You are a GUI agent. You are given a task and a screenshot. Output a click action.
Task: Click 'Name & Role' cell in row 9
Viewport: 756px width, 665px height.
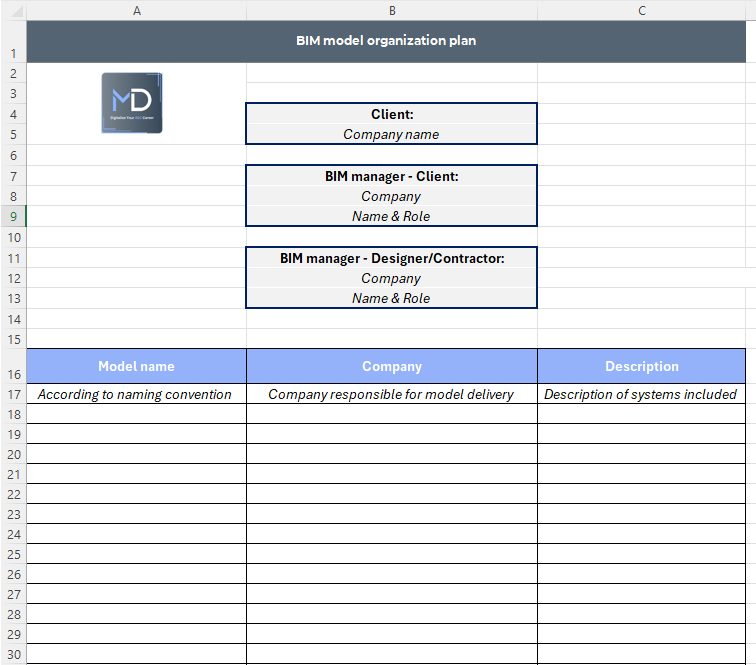(392, 216)
